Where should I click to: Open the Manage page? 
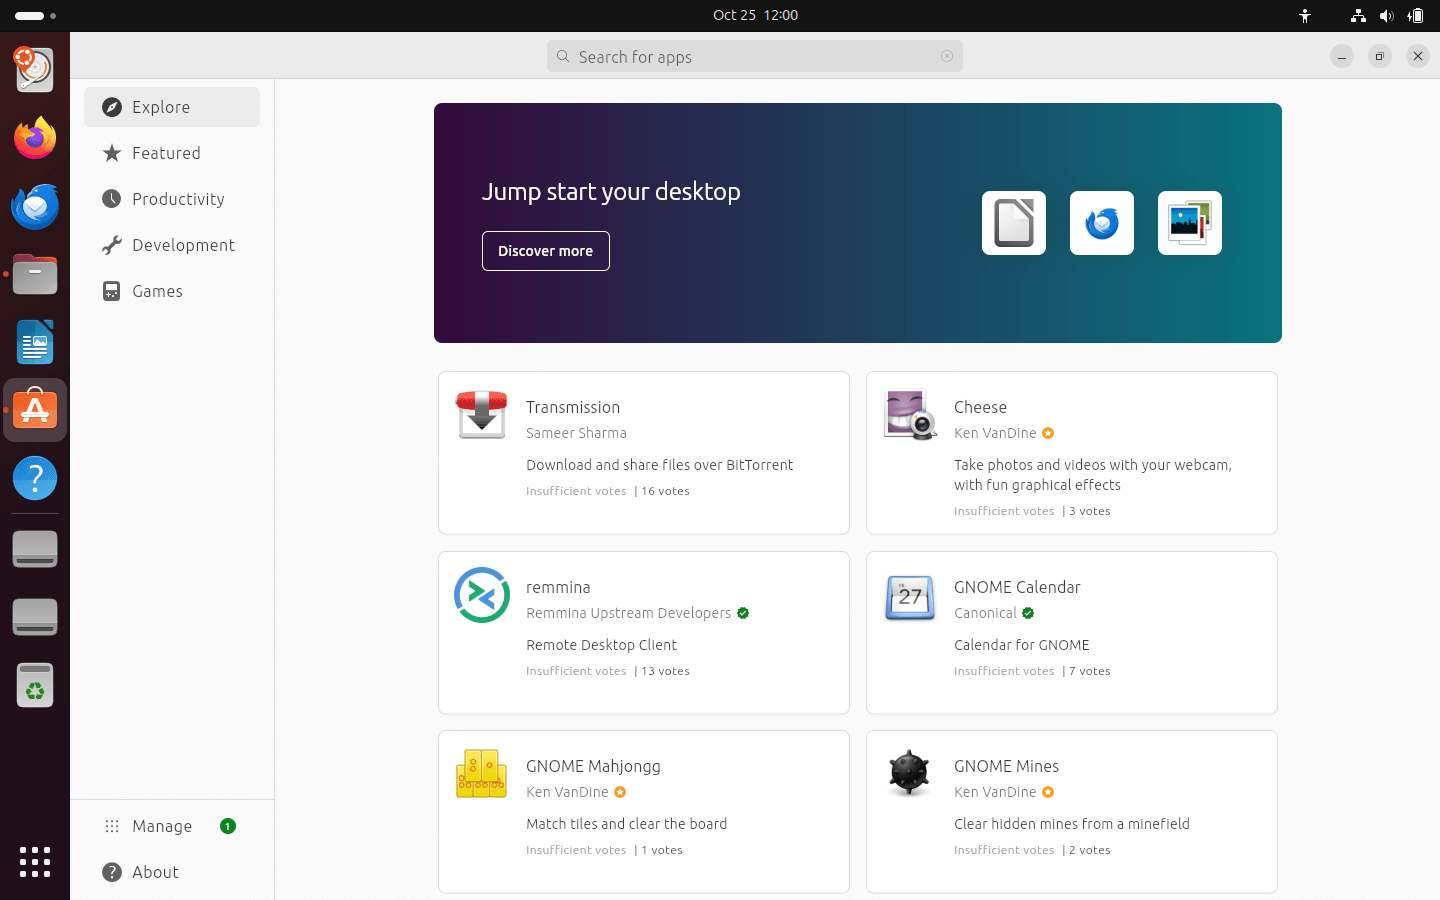coord(172,826)
